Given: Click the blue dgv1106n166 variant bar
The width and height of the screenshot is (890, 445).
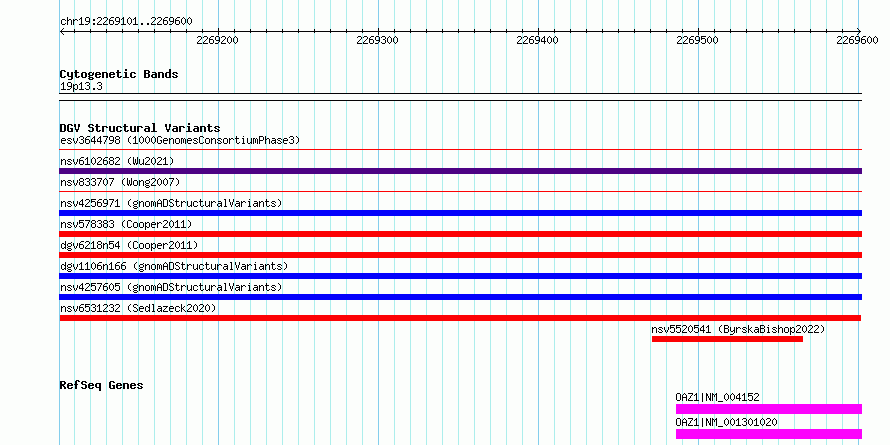Looking at the screenshot, I should click(x=461, y=276).
